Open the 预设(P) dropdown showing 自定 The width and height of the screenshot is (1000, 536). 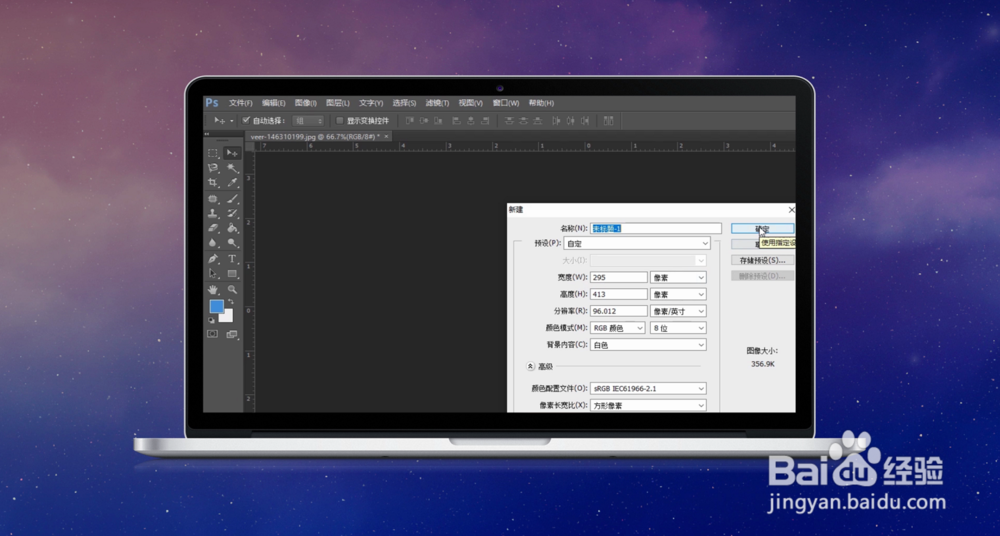coord(637,243)
